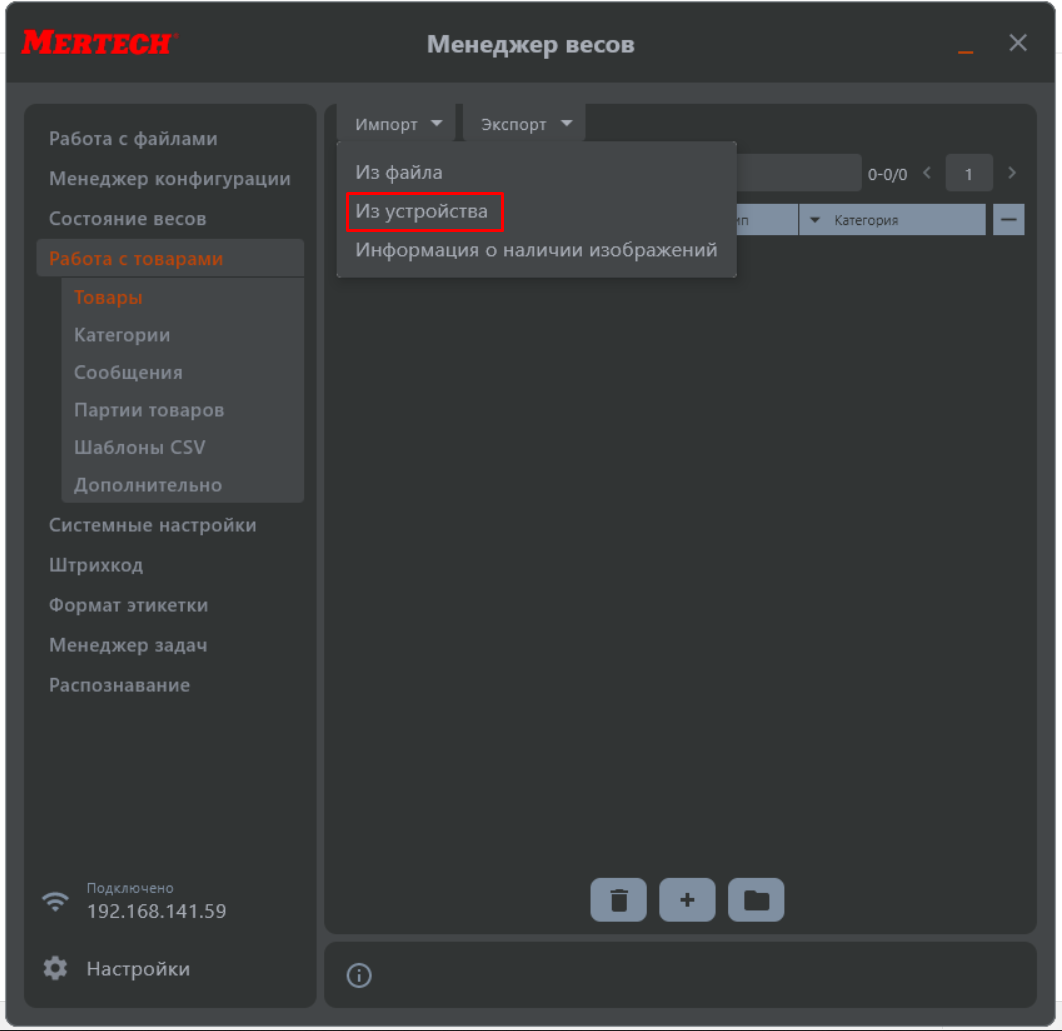Open Шаблоны CSV section
Viewport: 1062px width, 1031px height.
139,447
